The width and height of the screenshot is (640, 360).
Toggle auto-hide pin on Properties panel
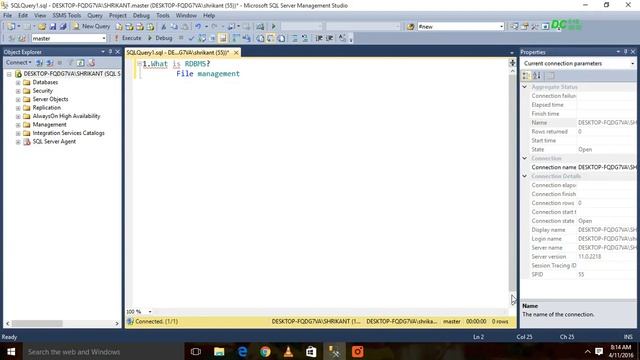pyautogui.click(x=625, y=52)
